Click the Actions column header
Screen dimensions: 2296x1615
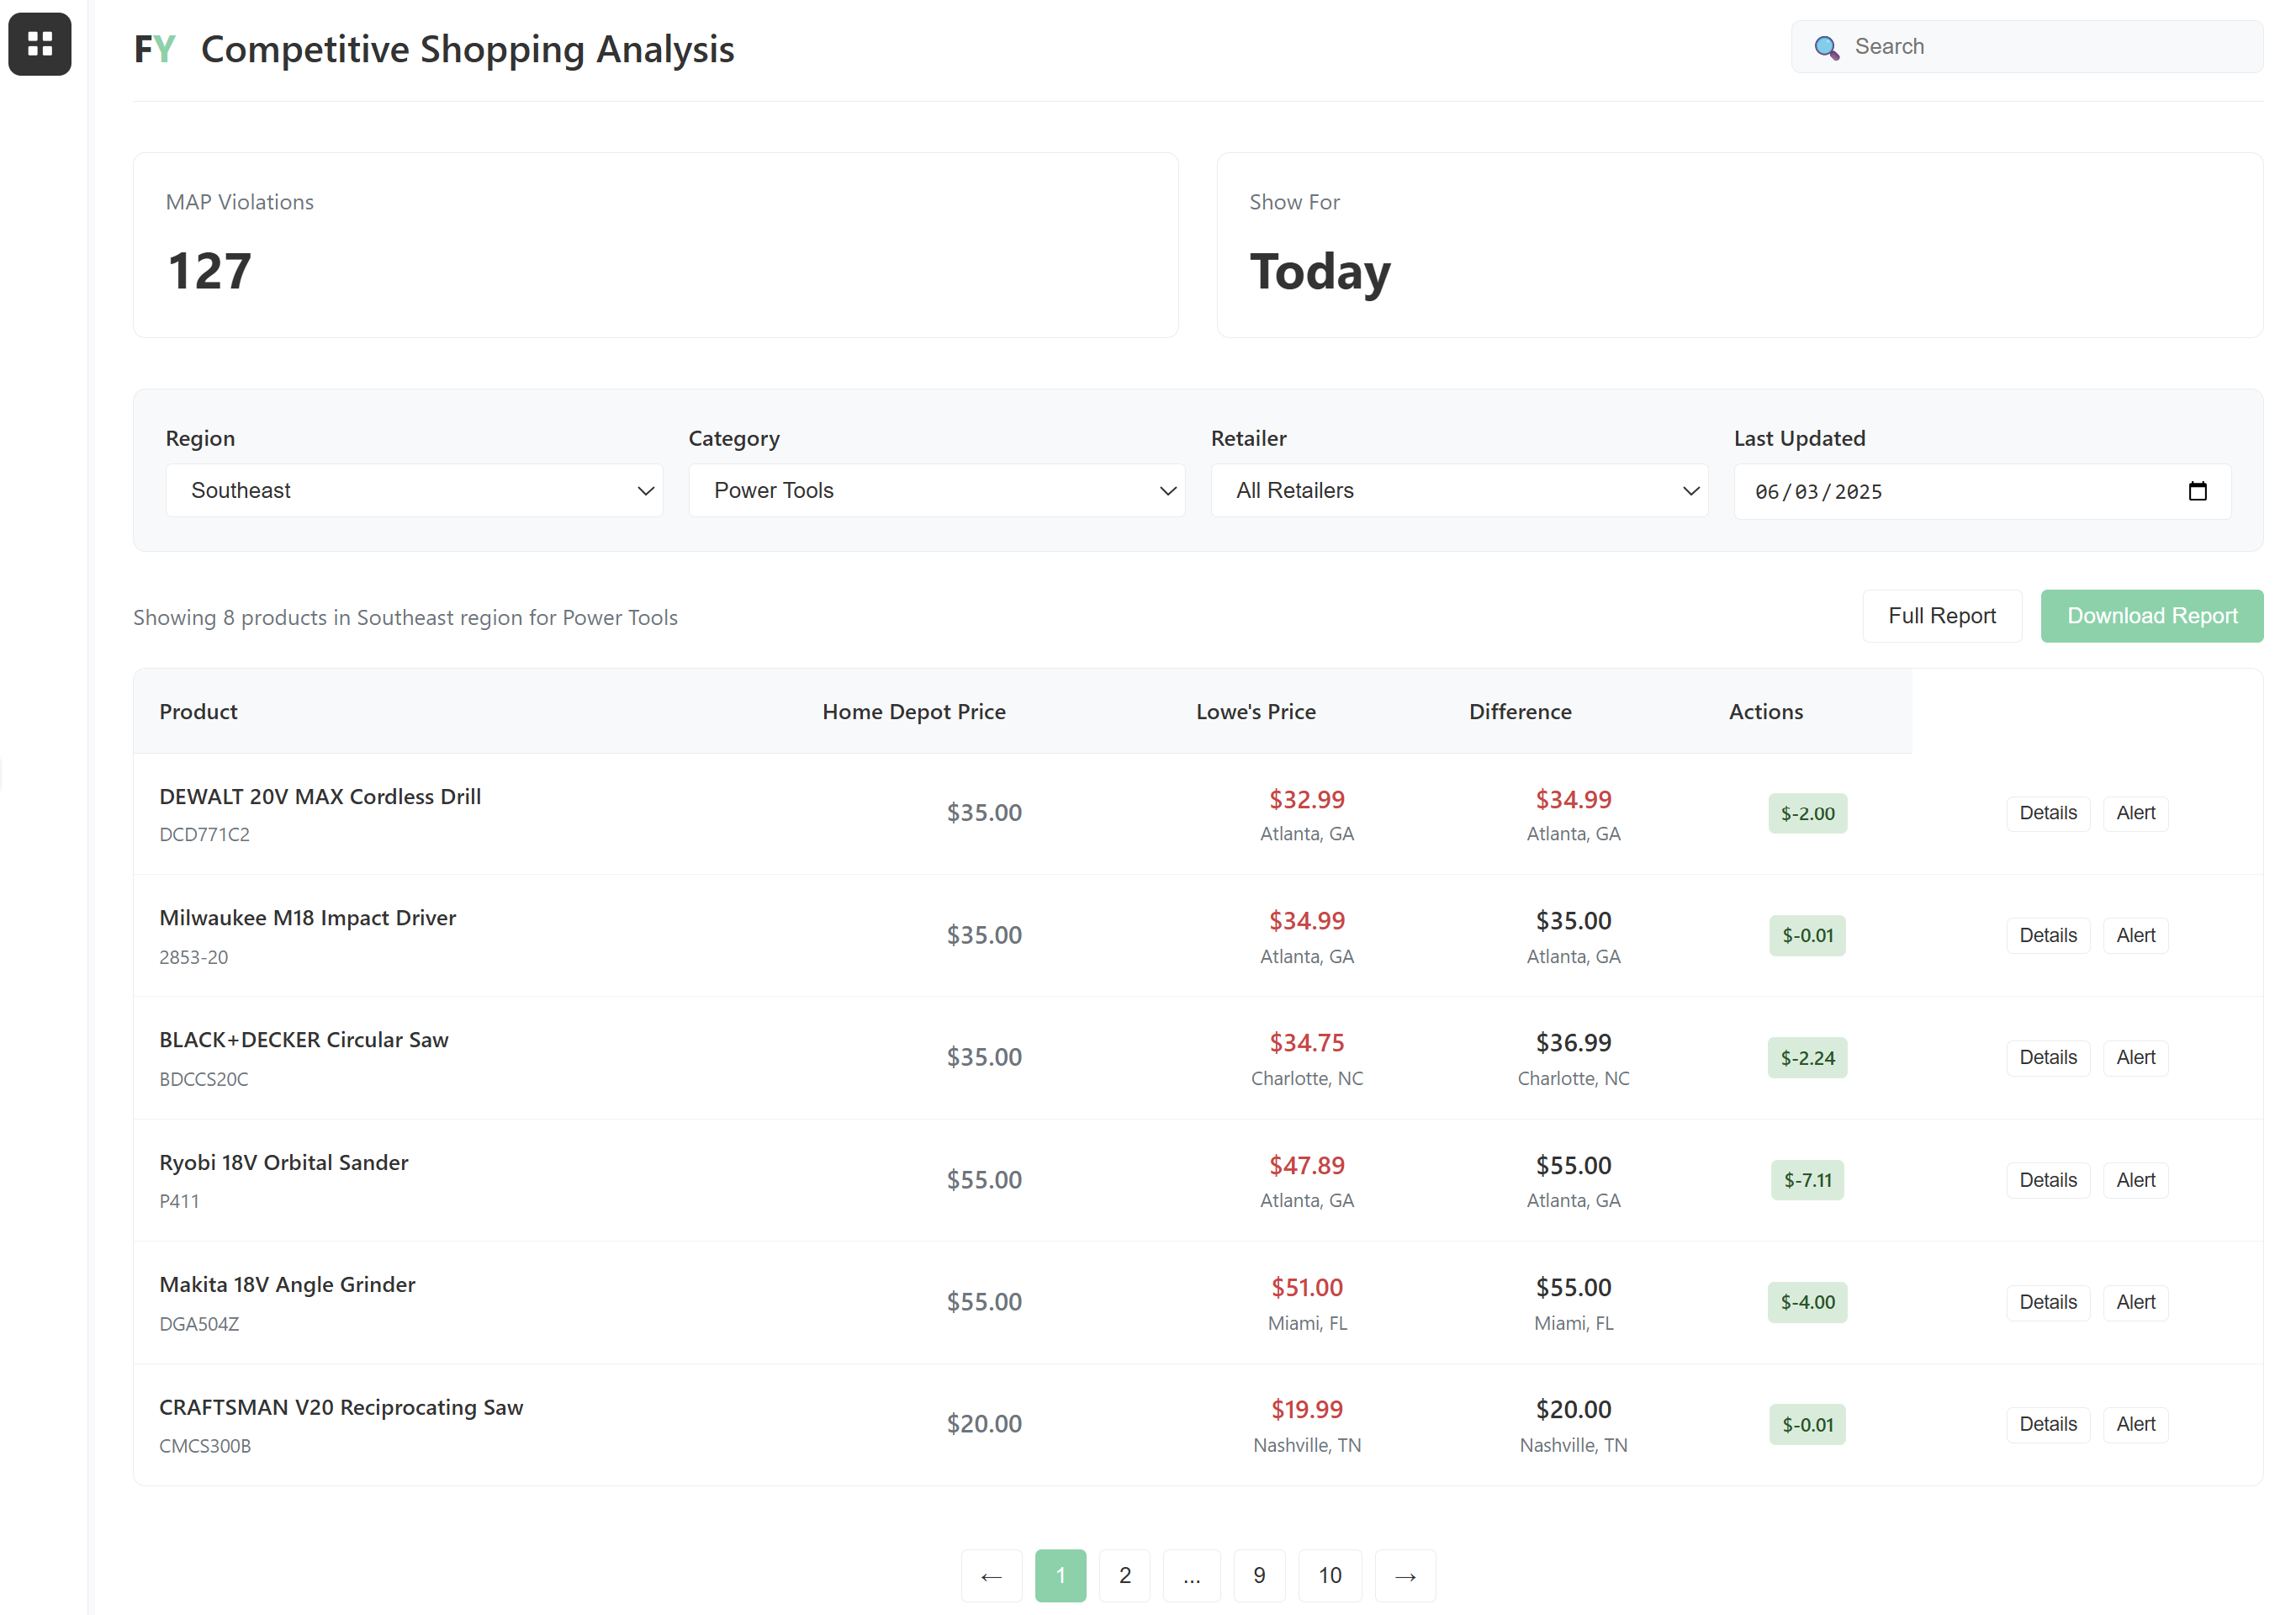tap(1766, 712)
